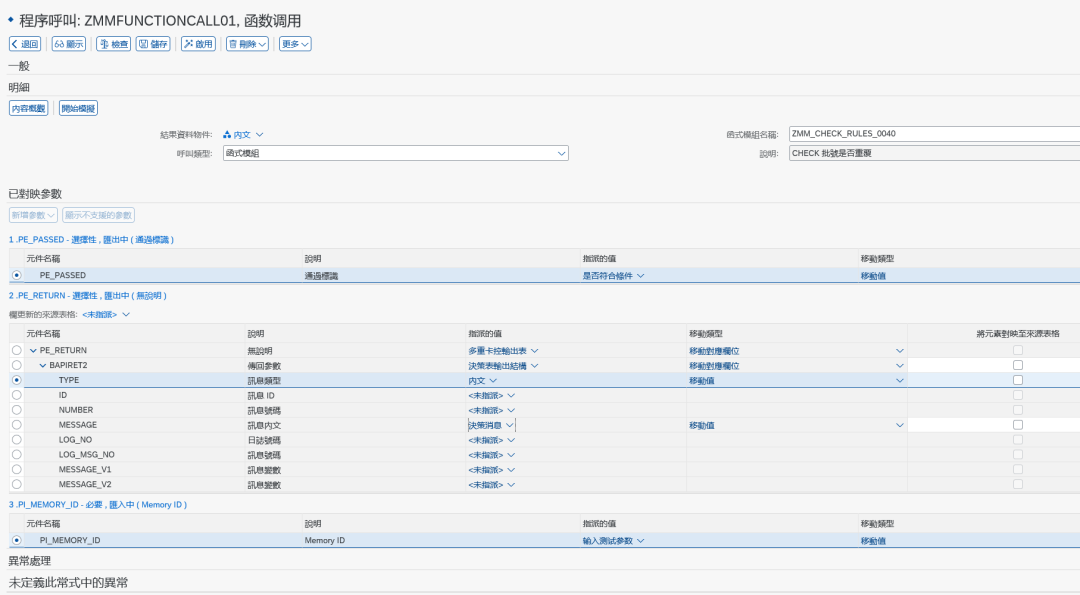Switch to display mode with 顯示
Screen dimensions: 1080x595
pos(69,44)
